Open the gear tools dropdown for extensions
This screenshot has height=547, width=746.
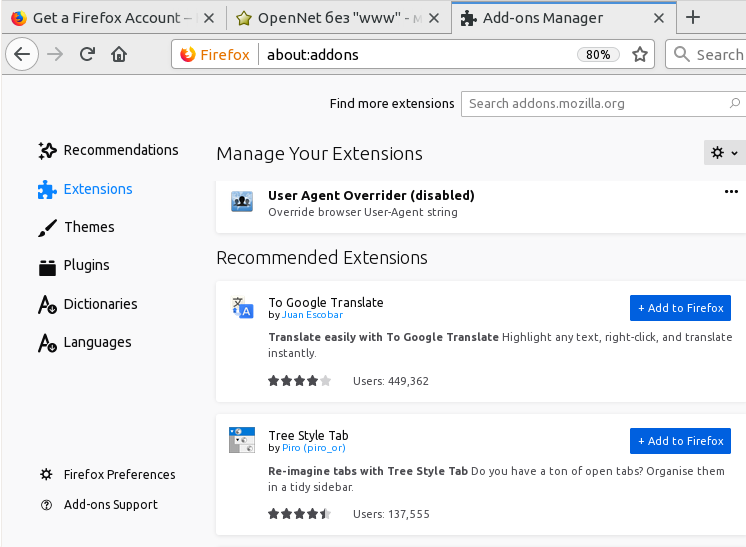(724, 153)
